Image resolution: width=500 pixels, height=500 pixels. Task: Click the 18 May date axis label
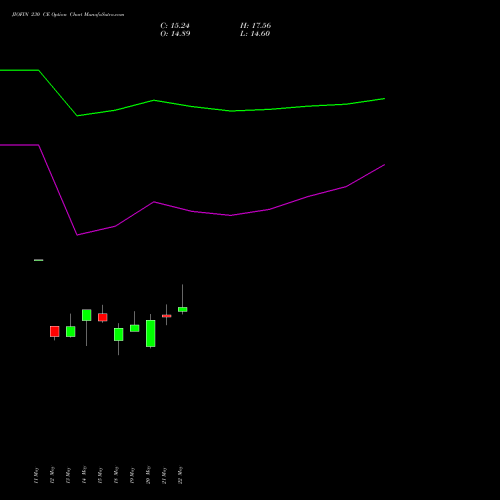pyautogui.click(x=116, y=475)
